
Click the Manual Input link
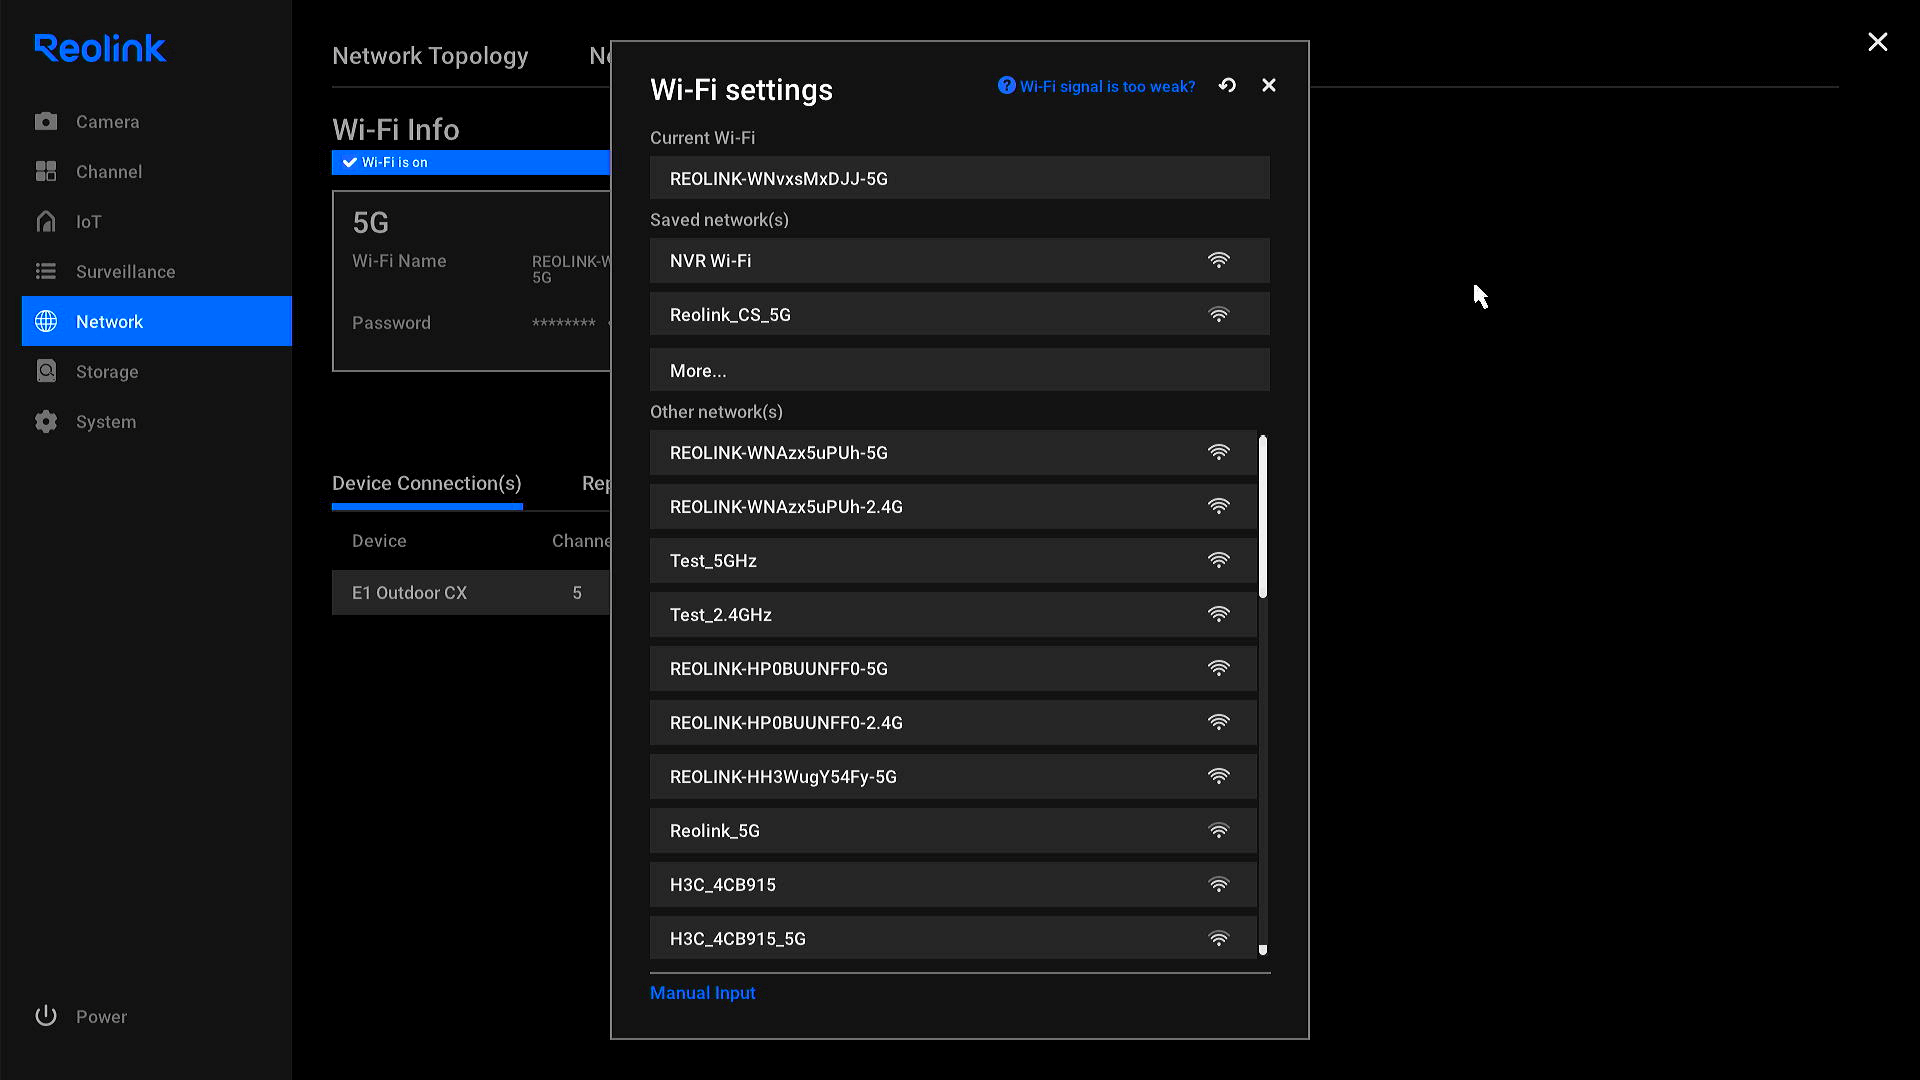pos(702,993)
